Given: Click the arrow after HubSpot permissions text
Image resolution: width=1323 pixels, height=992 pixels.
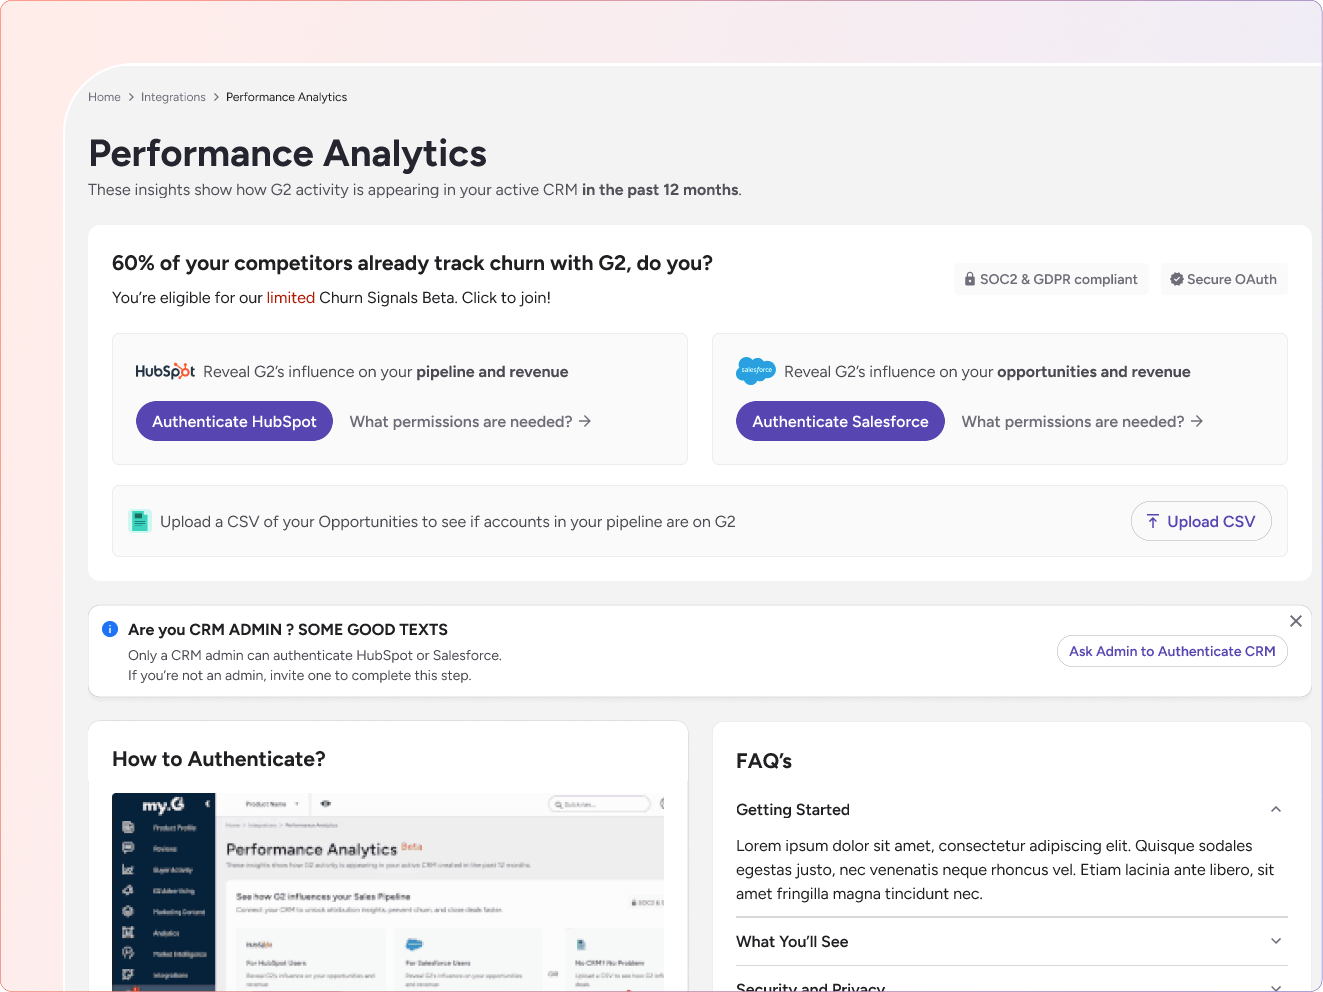Looking at the screenshot, I should pyautogui.click(x=584, y=421).
